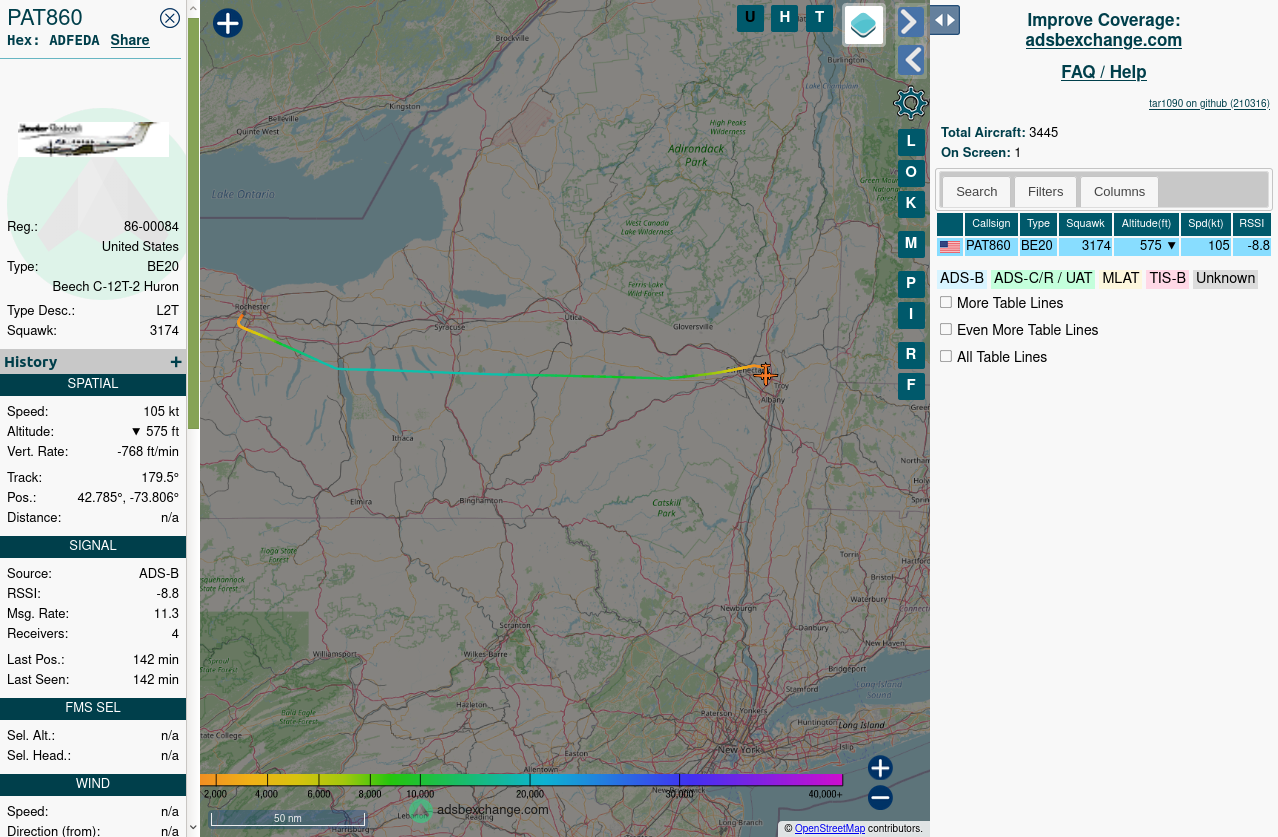Click the aircraft marker near Albany

pyautogui.click(x=765, y=374)
